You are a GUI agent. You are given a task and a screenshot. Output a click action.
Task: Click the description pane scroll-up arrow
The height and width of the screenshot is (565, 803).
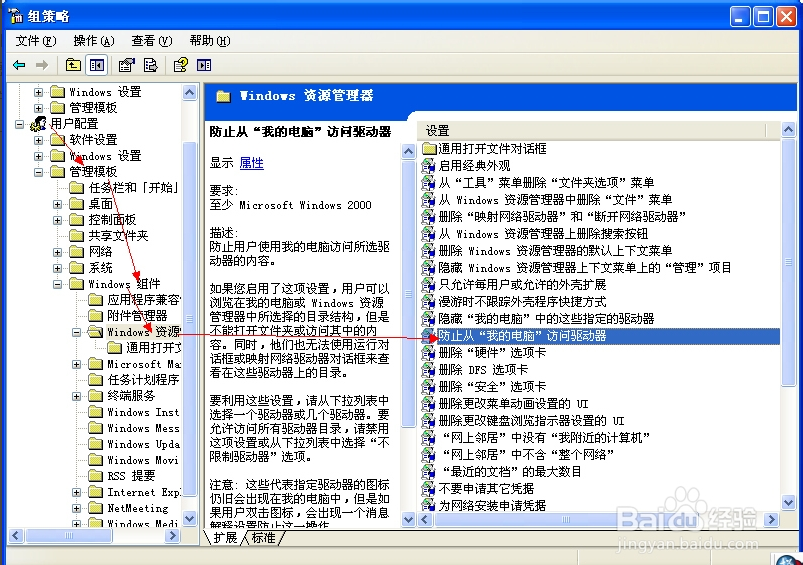[x=408, y=151]
